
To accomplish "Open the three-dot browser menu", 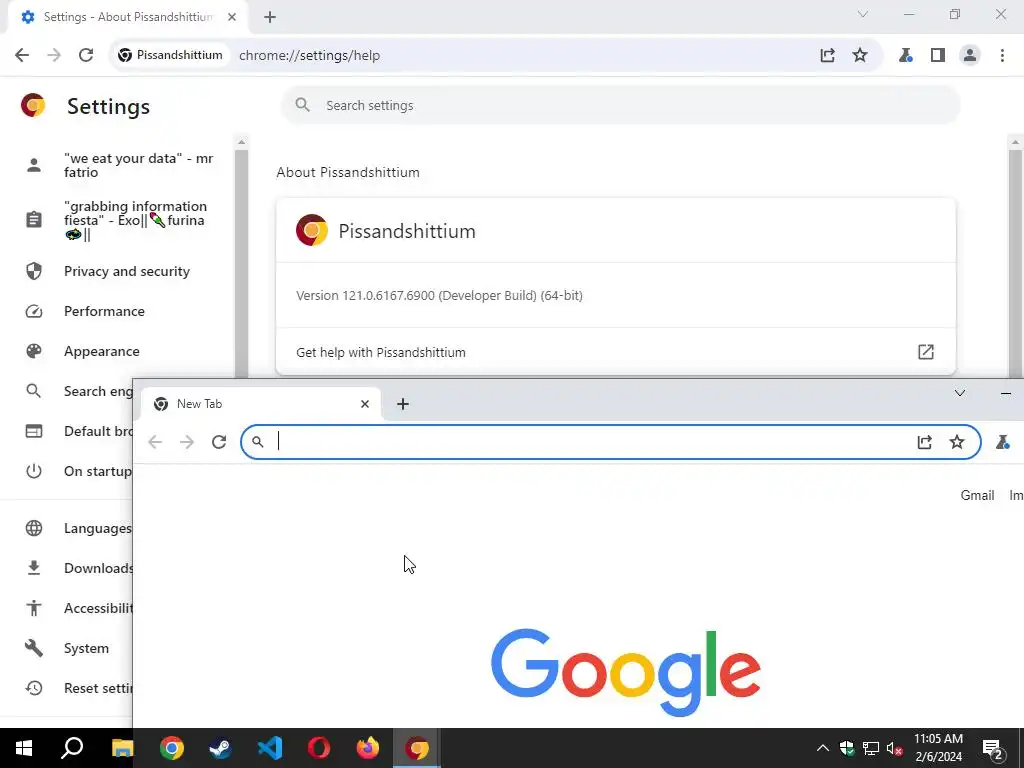I will click(1002, 56).
